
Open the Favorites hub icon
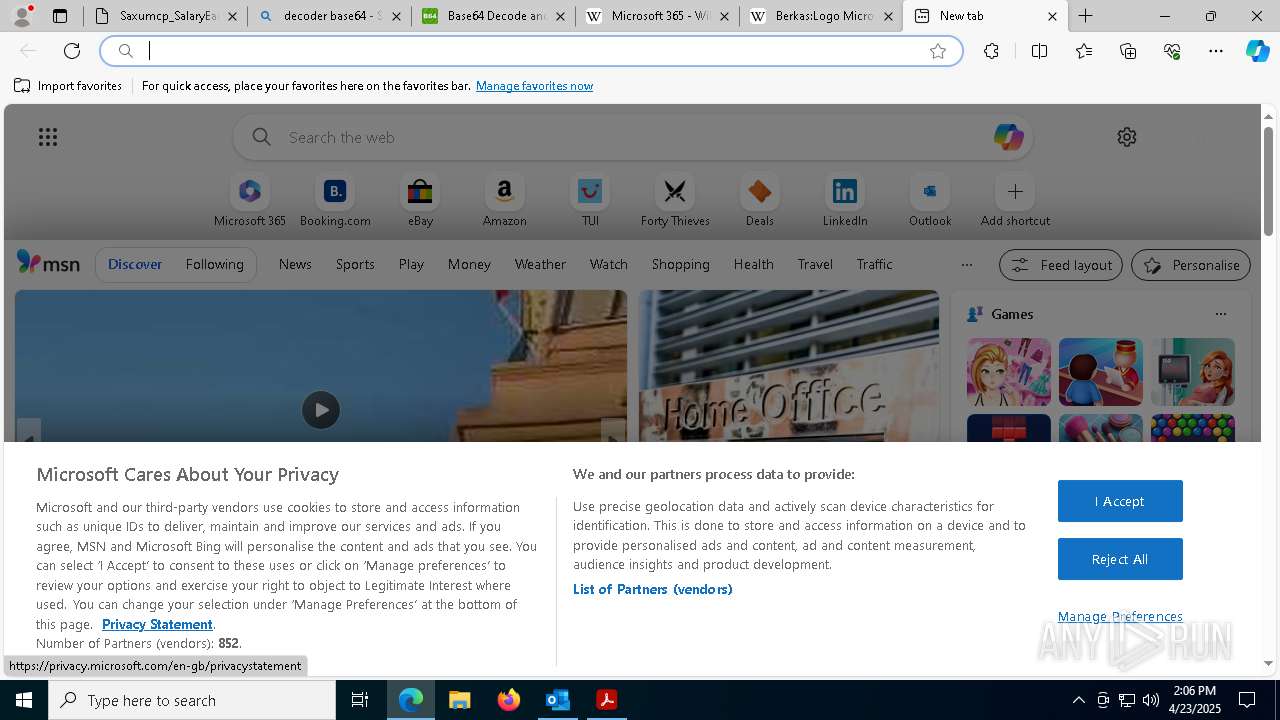pos(1084,51)
